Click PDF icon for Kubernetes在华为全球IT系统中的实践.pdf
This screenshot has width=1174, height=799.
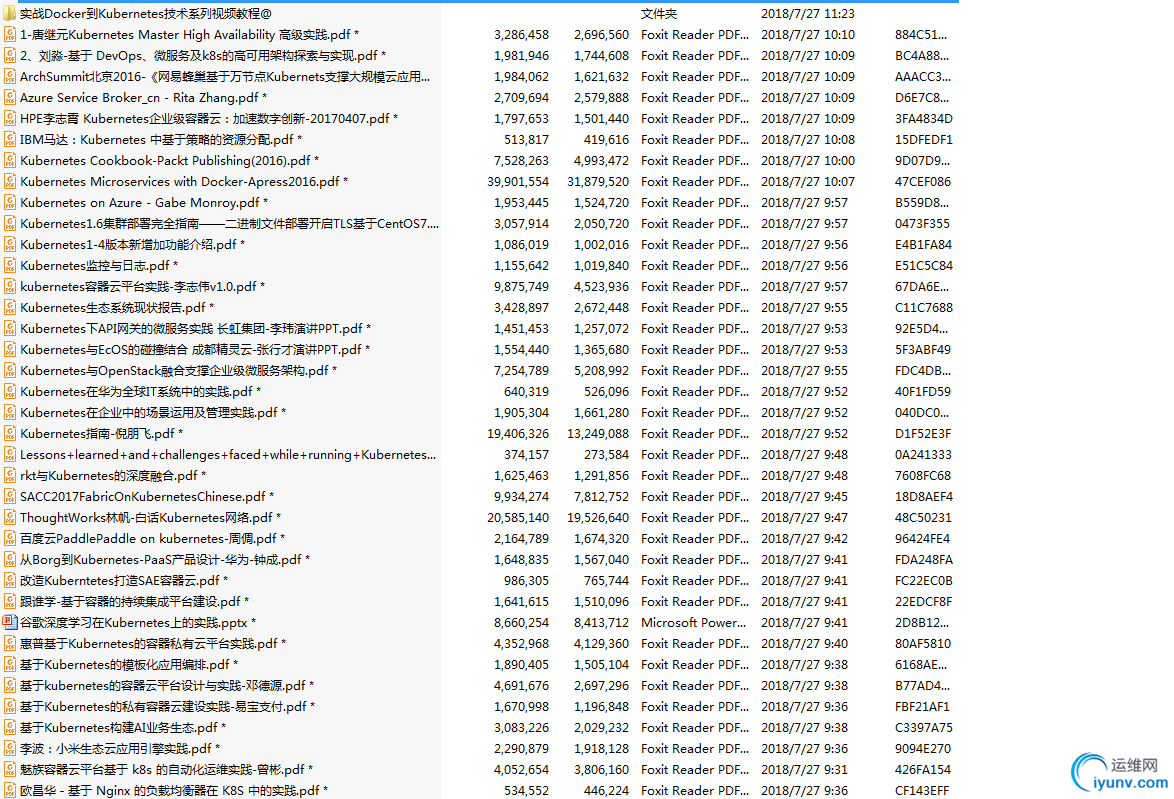[10, 392]
